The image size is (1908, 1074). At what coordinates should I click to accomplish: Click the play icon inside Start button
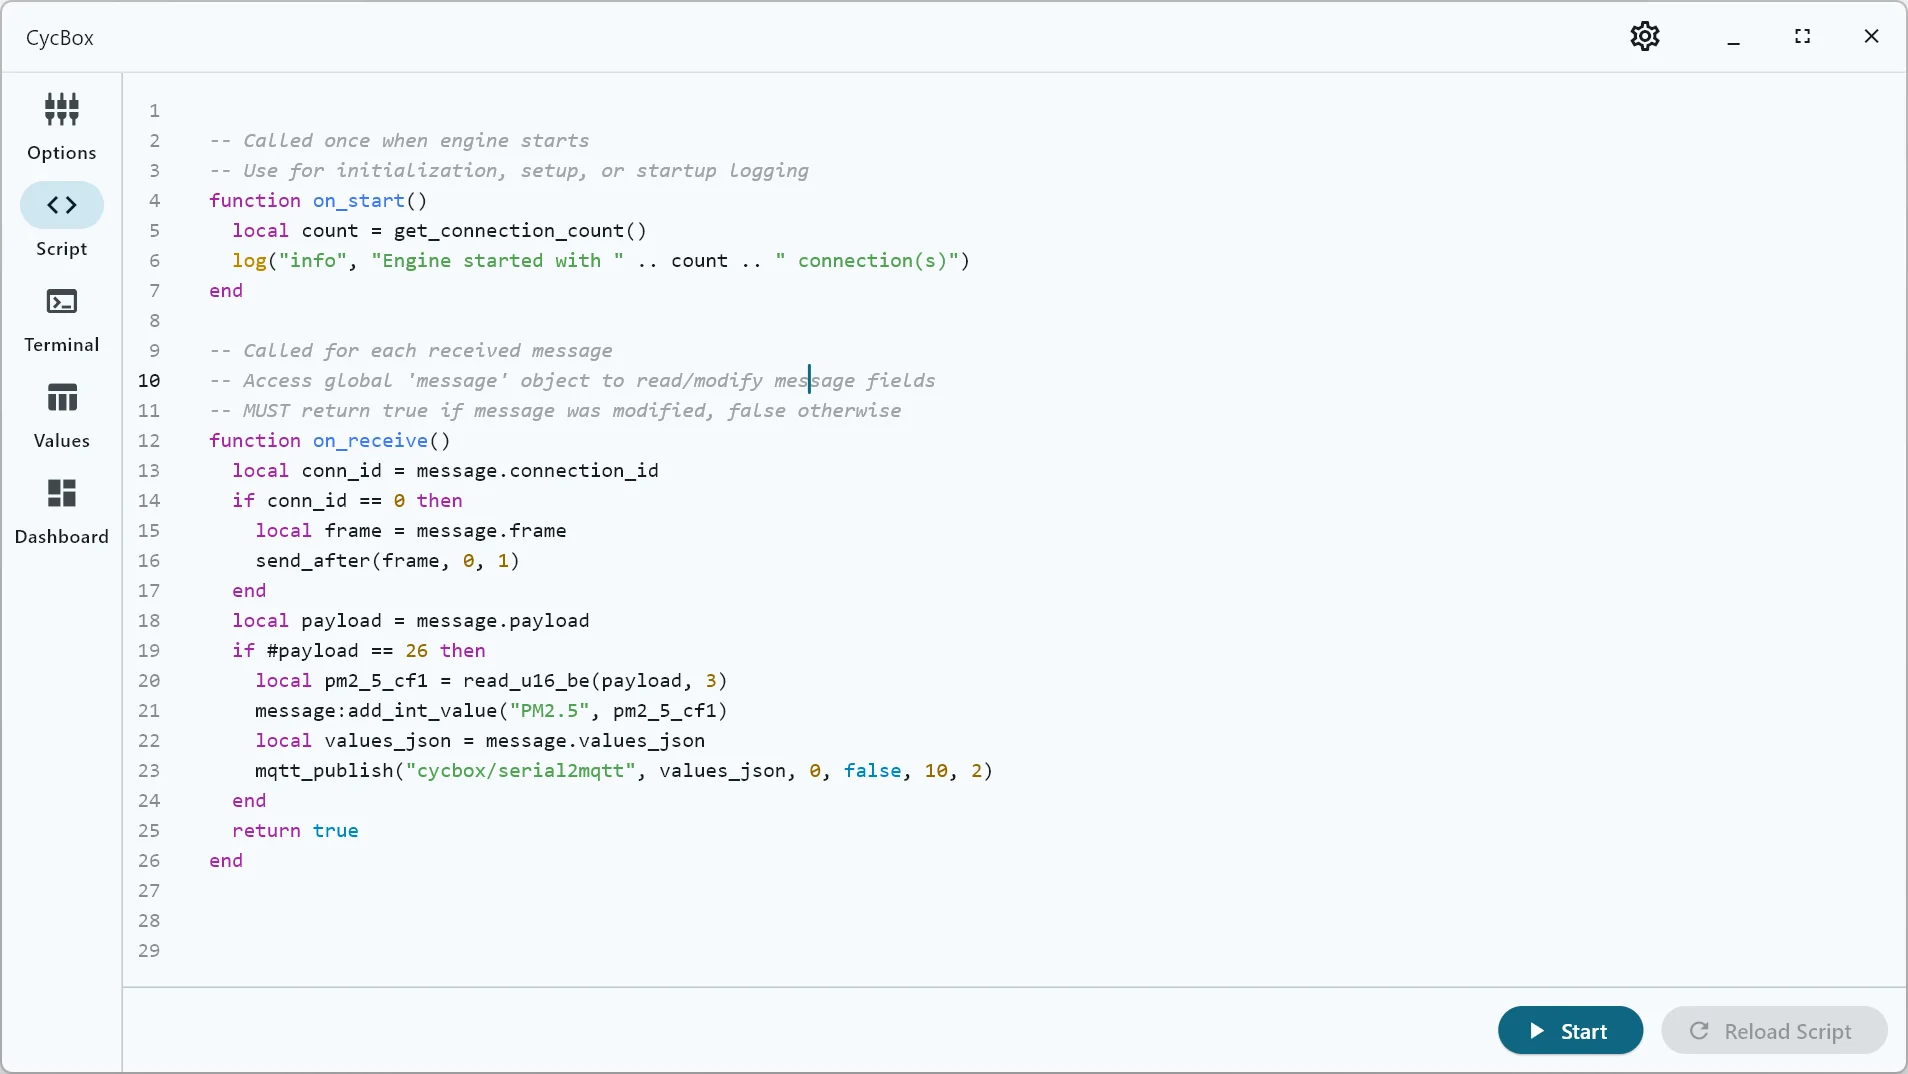(1537, 1030)
